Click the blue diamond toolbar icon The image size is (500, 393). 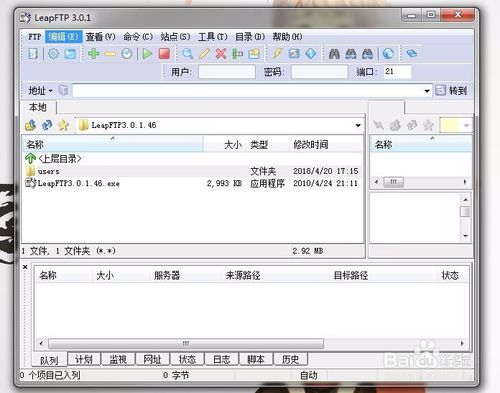click(311, 53)
